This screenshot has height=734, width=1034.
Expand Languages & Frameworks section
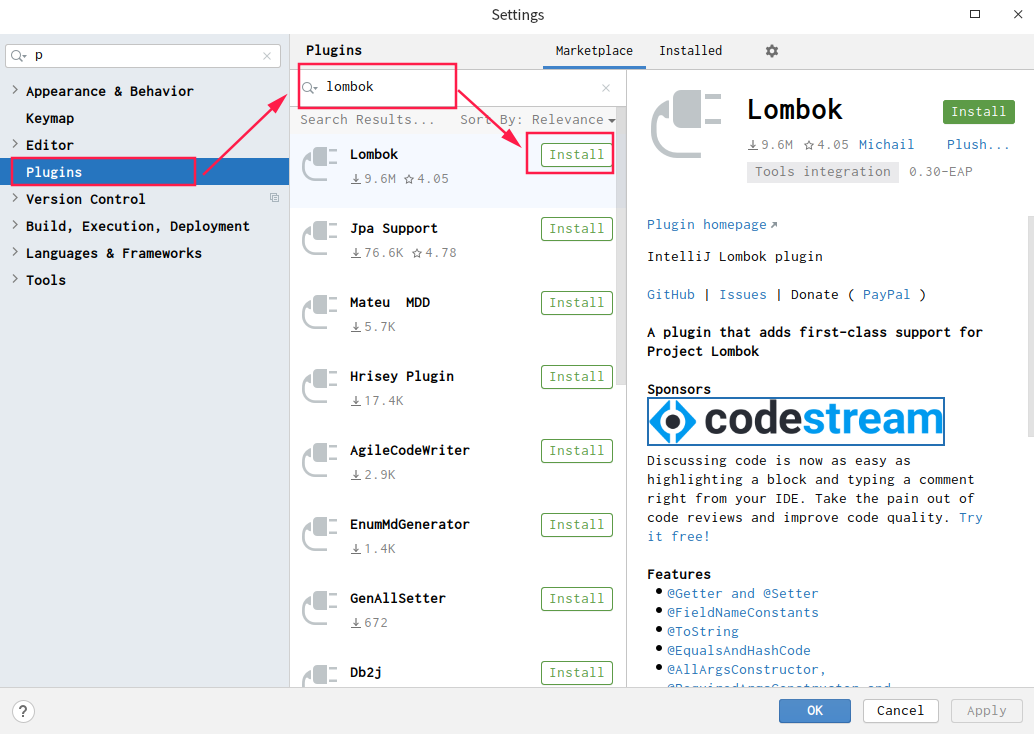15,252
